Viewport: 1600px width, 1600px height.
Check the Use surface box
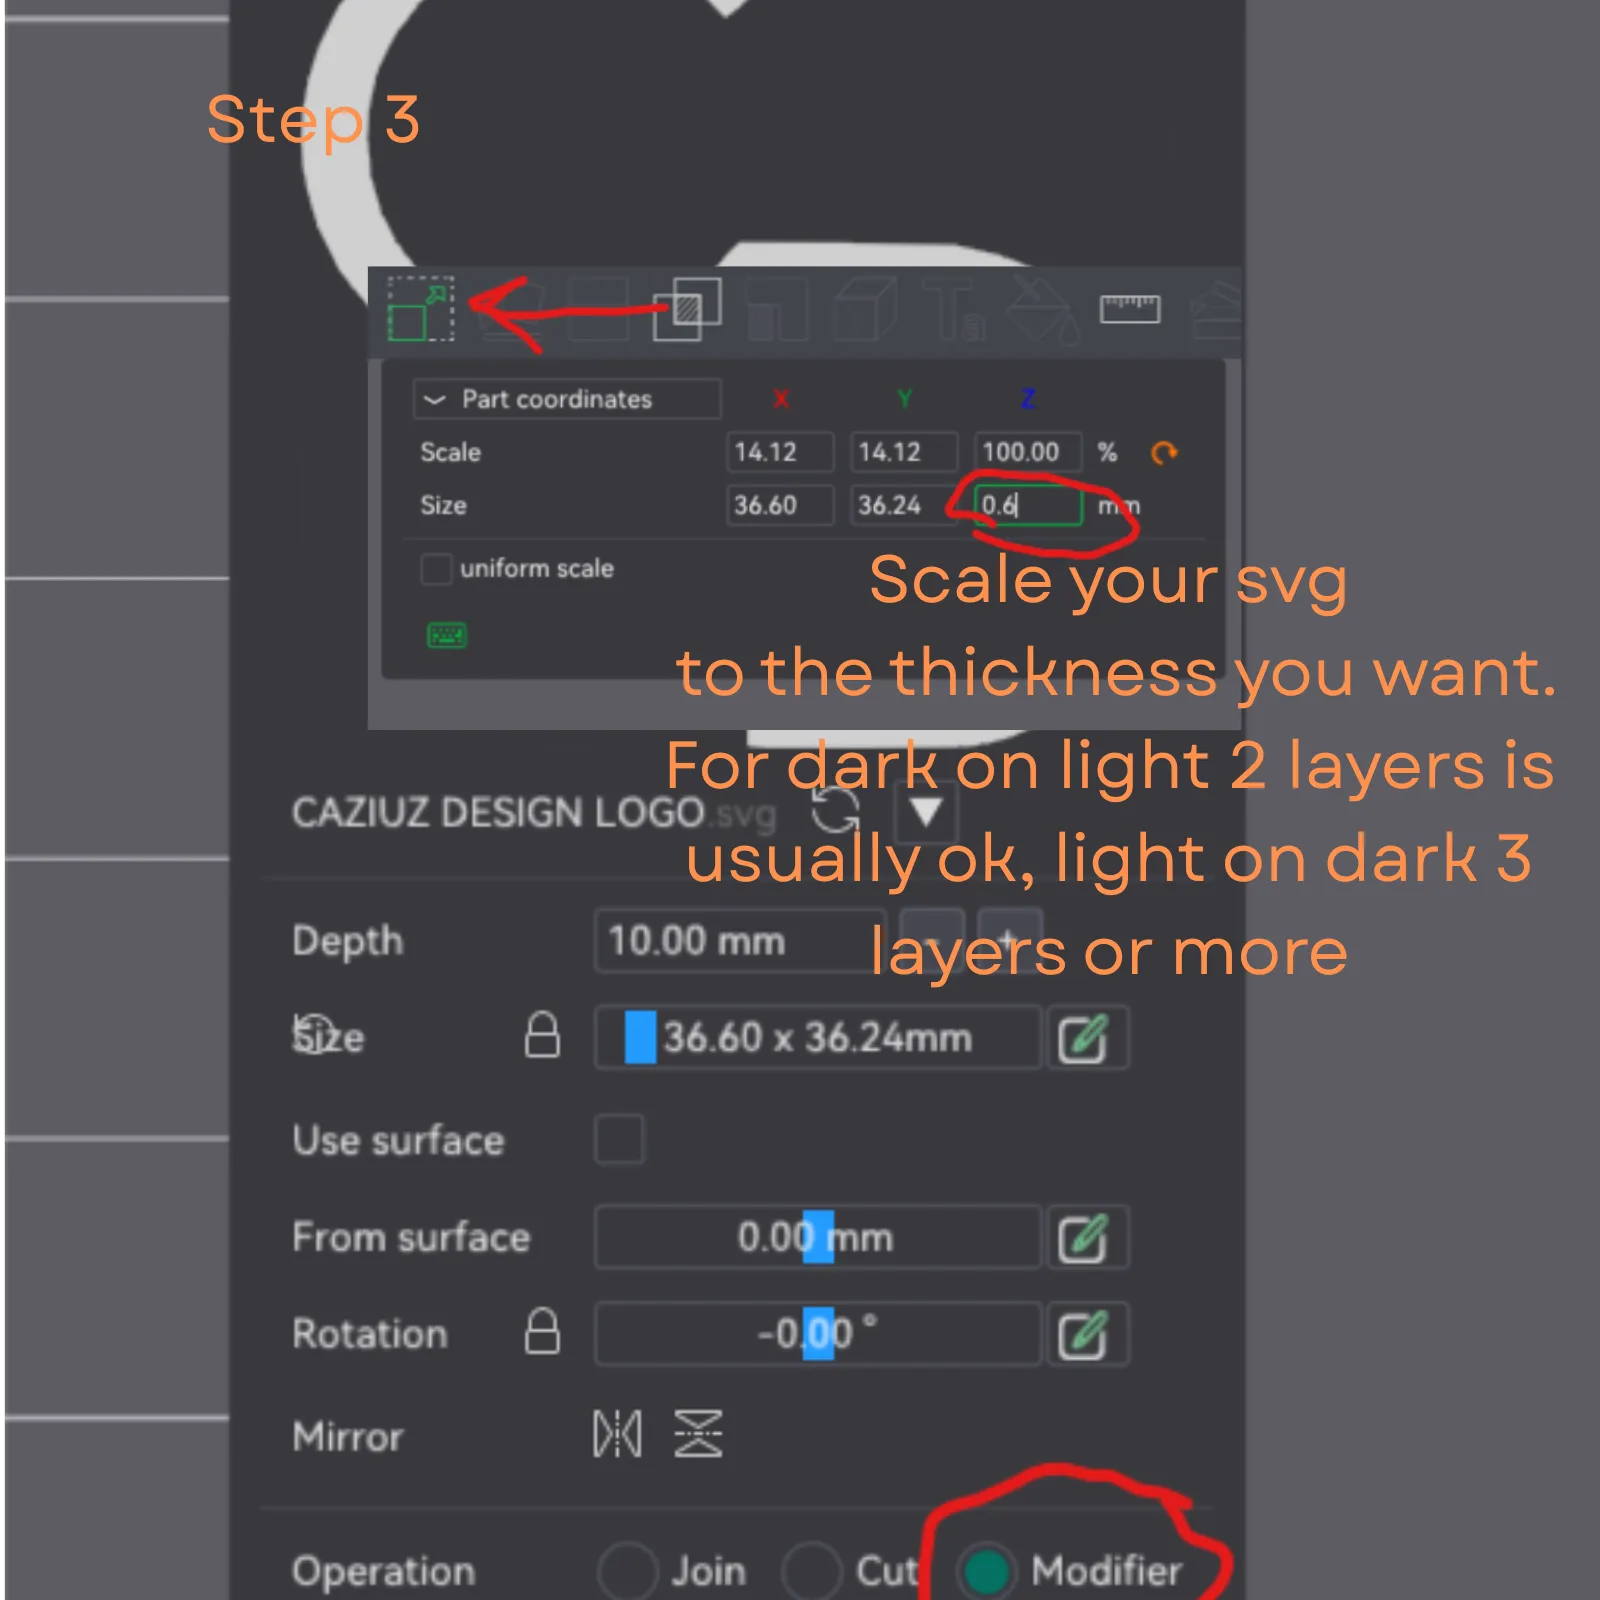pyautogui.click(x=619, y=1139)
